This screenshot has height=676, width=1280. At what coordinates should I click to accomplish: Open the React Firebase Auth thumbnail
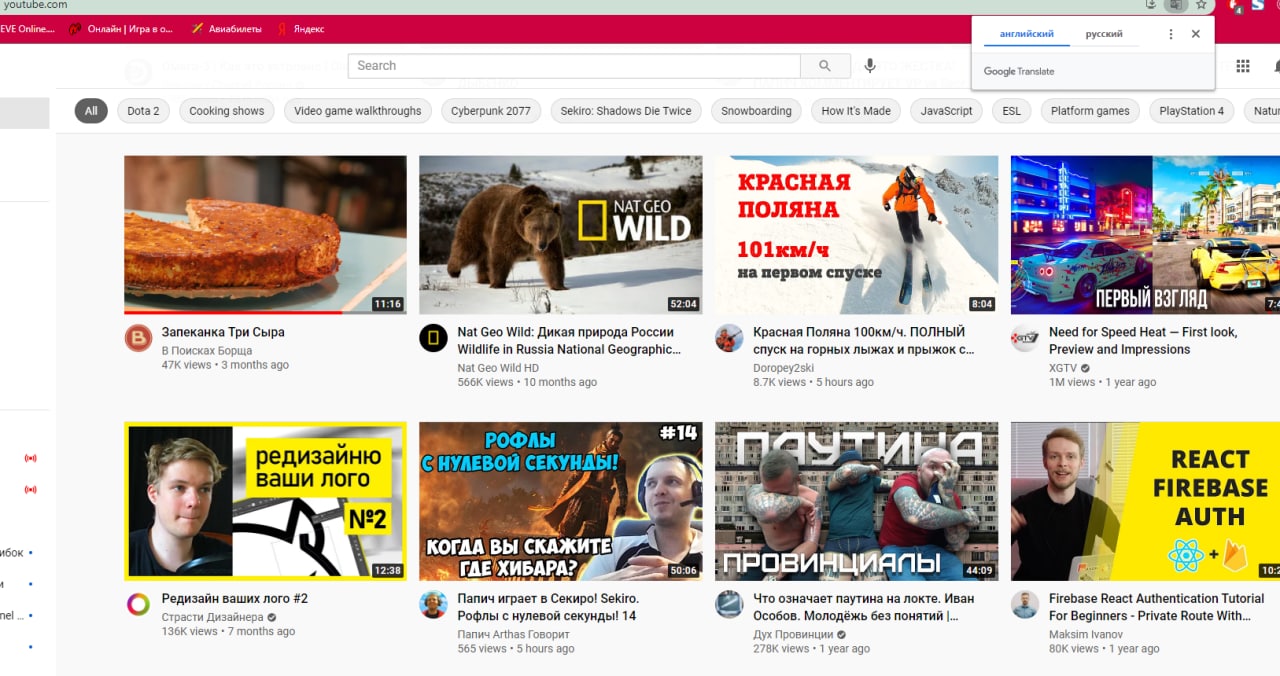pyautogui.click(x=1145, y=501)
